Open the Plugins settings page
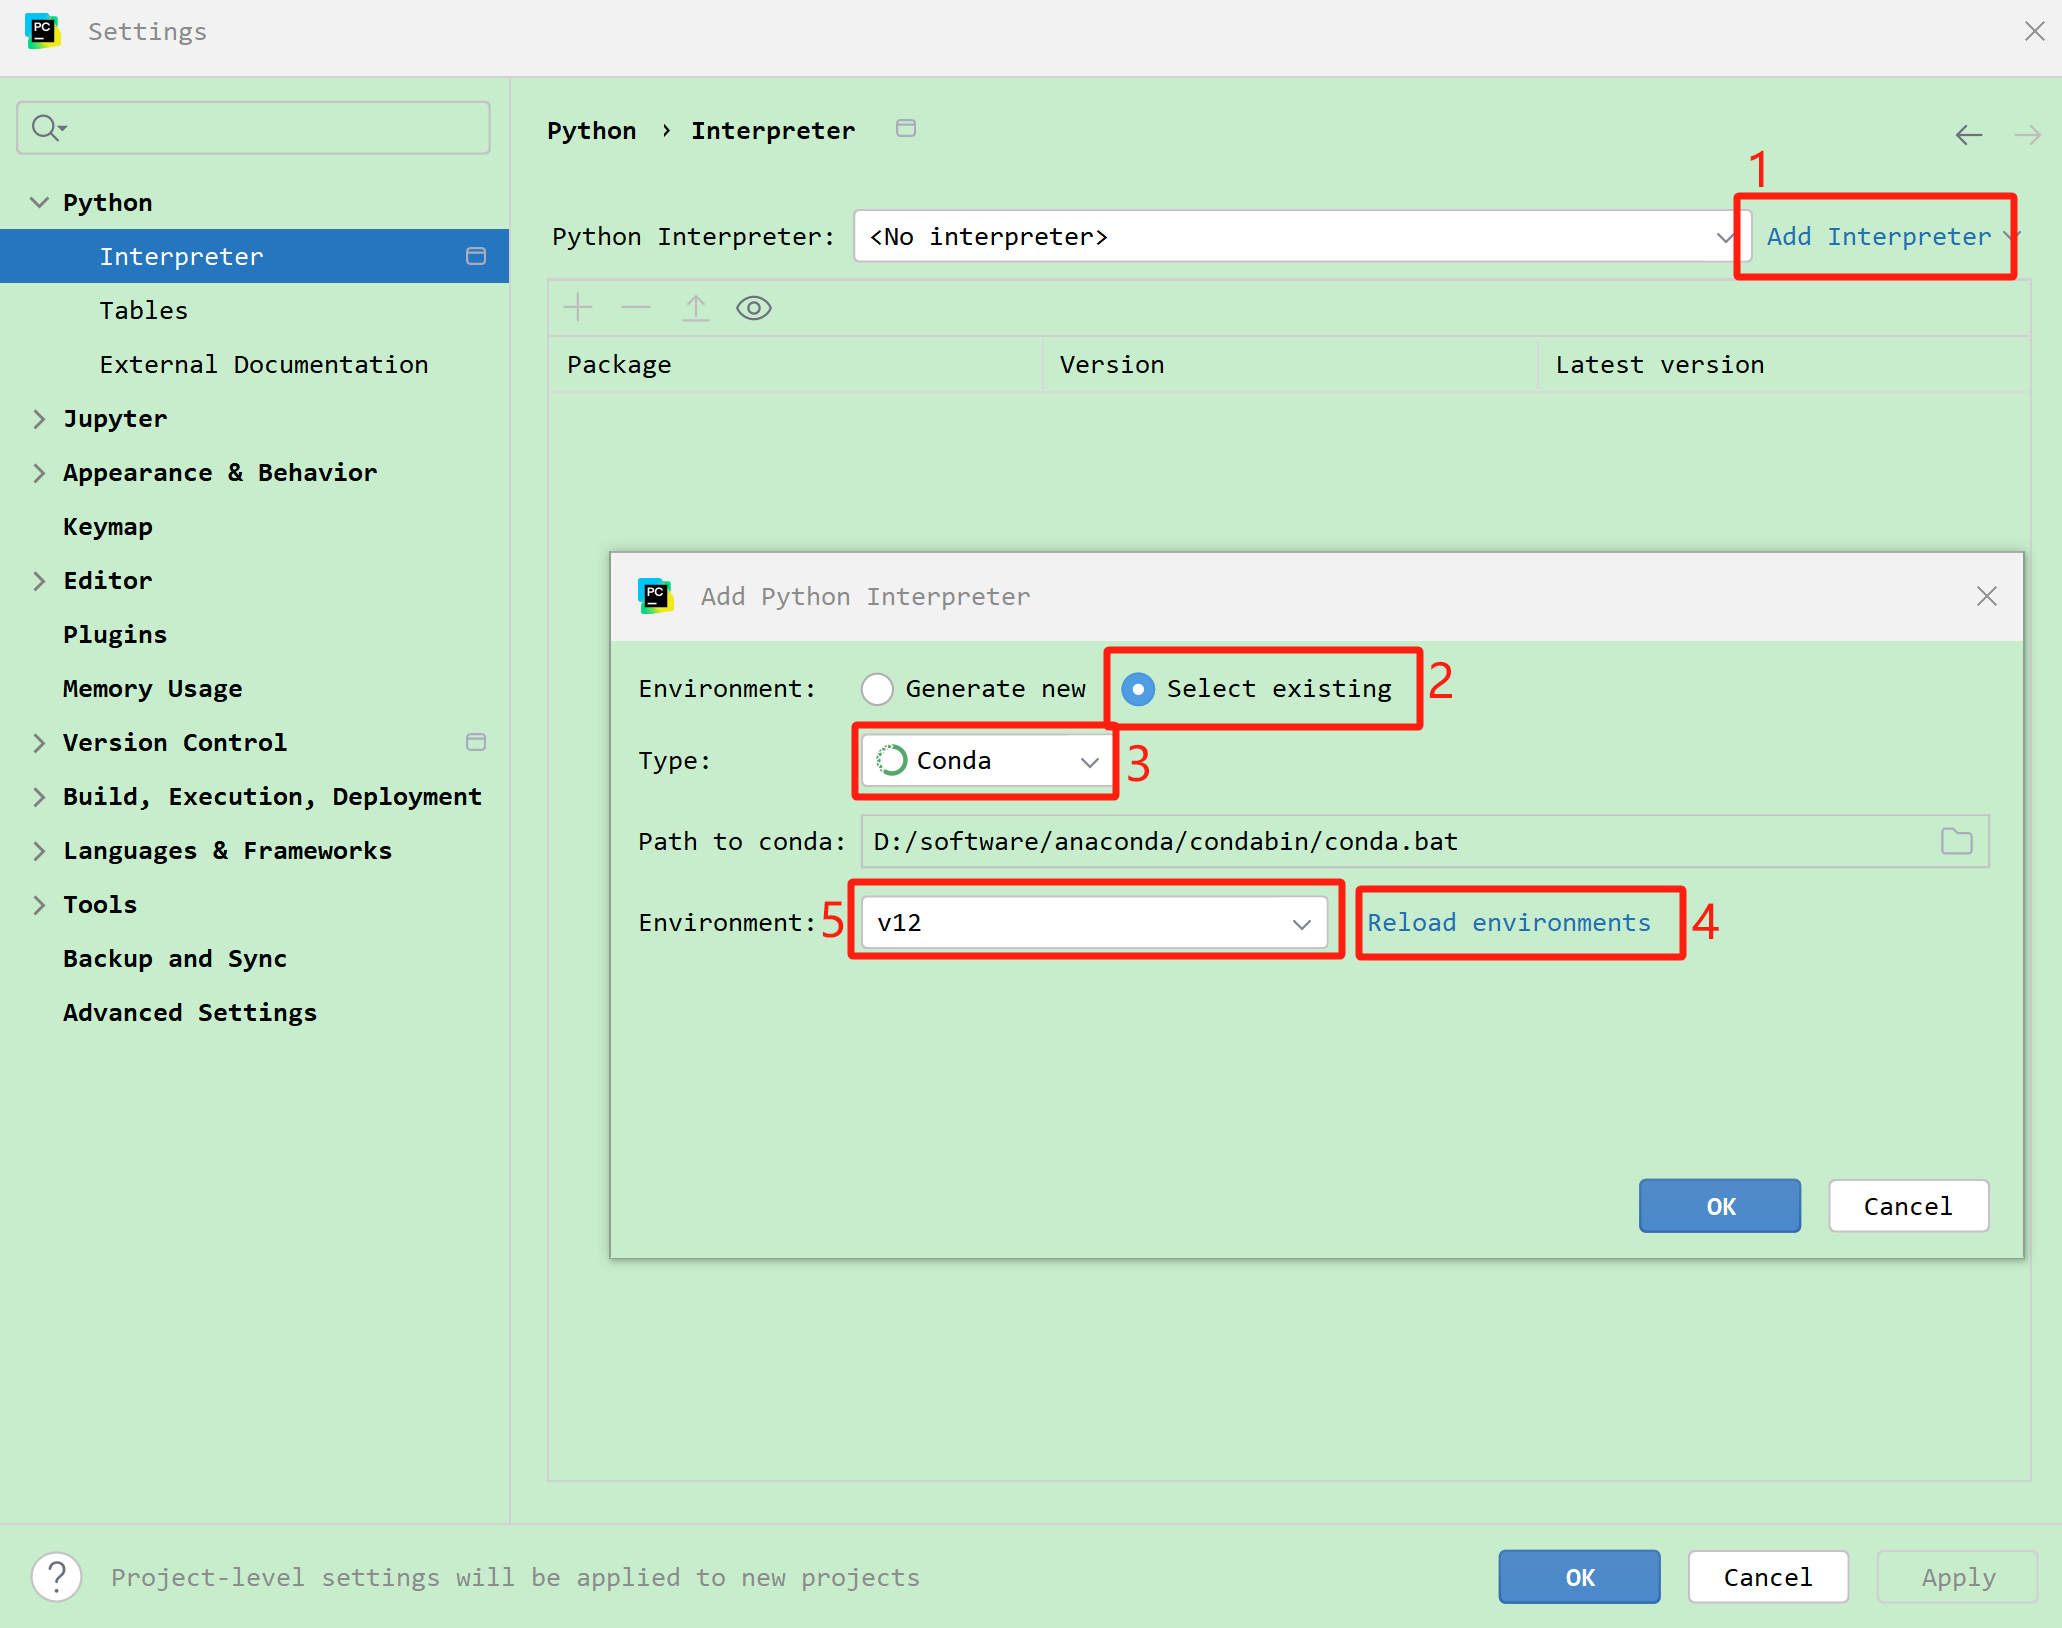This screenshot has width=2062, height=1628. [x=115, y=635]
